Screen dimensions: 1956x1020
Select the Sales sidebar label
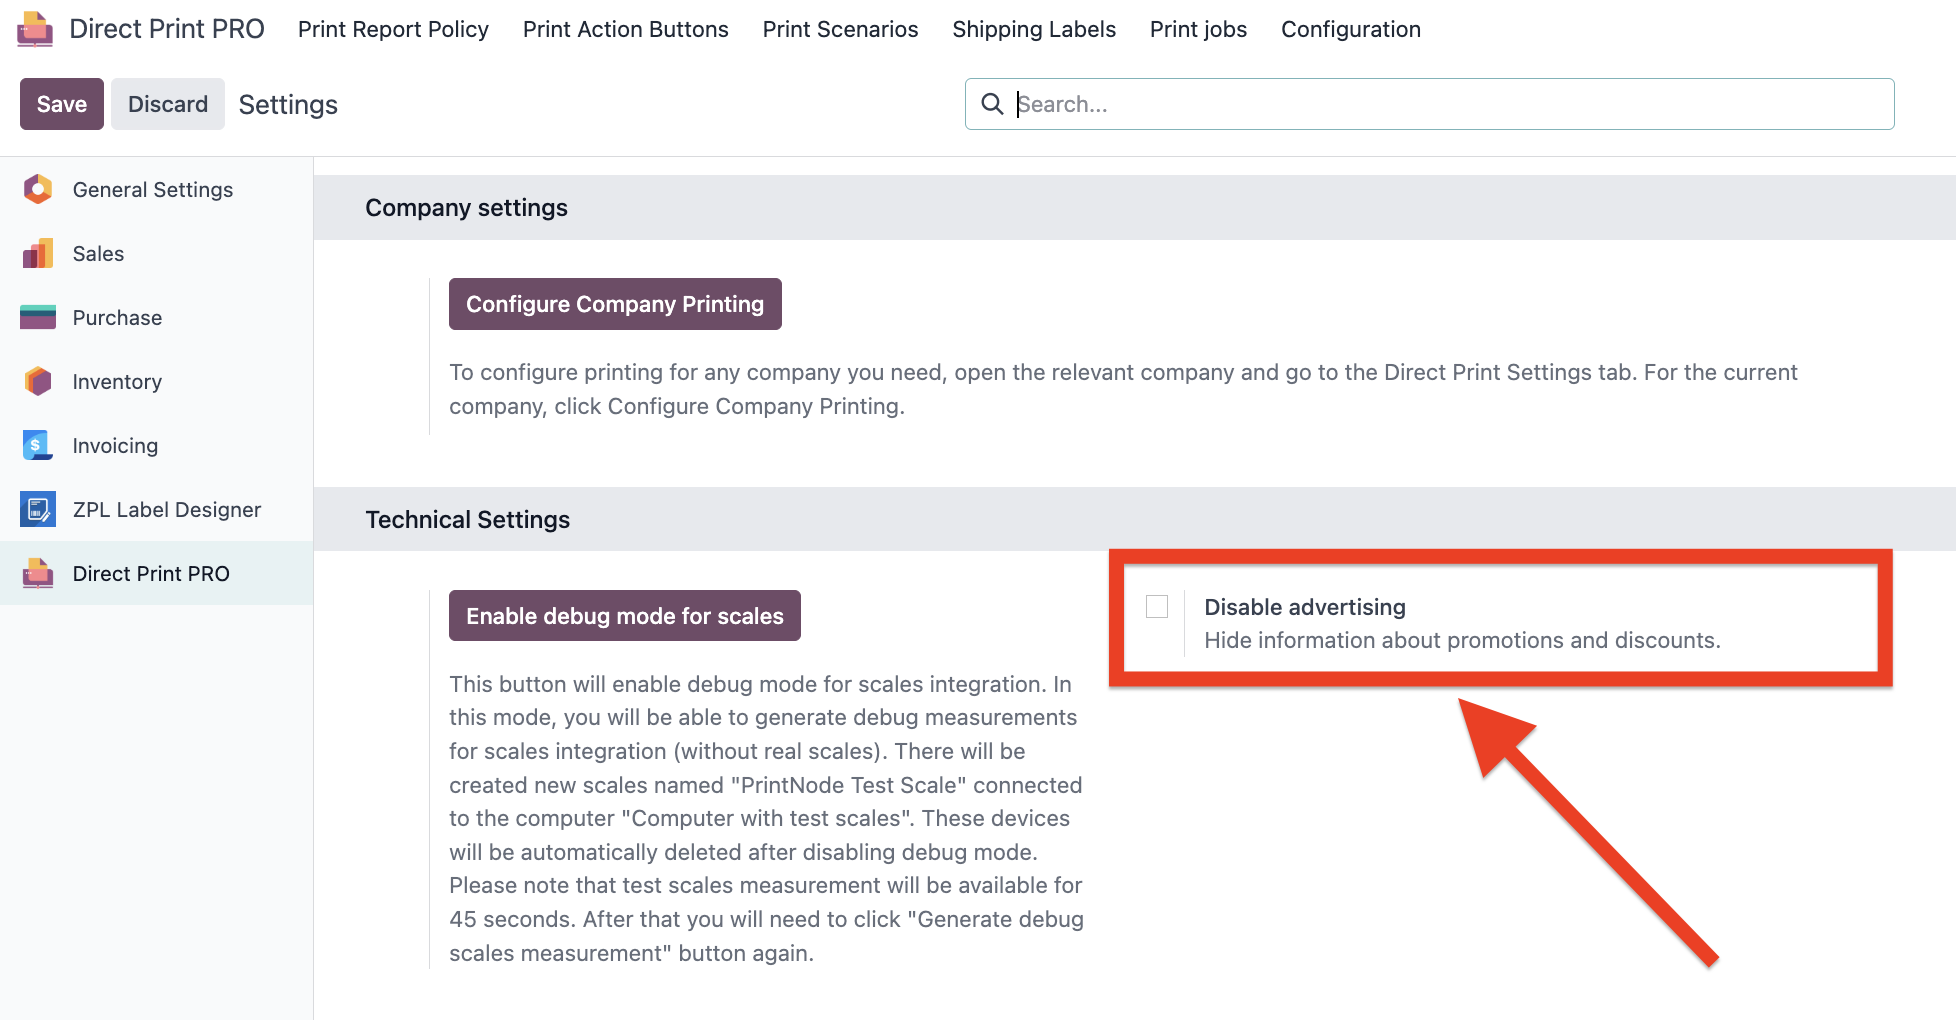click(98, 254)
